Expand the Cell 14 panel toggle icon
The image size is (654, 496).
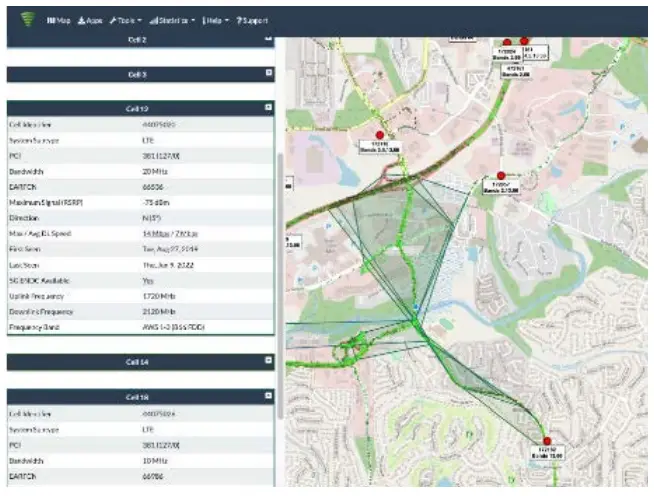point(269,360)
